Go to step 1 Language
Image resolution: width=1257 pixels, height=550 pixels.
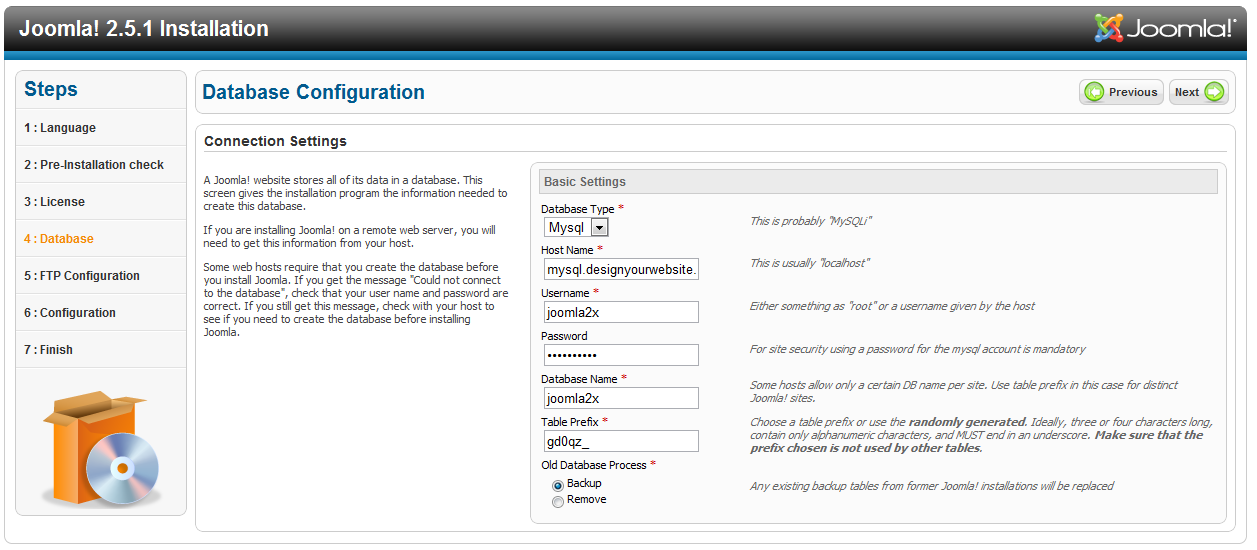click(x=101, y=128)
